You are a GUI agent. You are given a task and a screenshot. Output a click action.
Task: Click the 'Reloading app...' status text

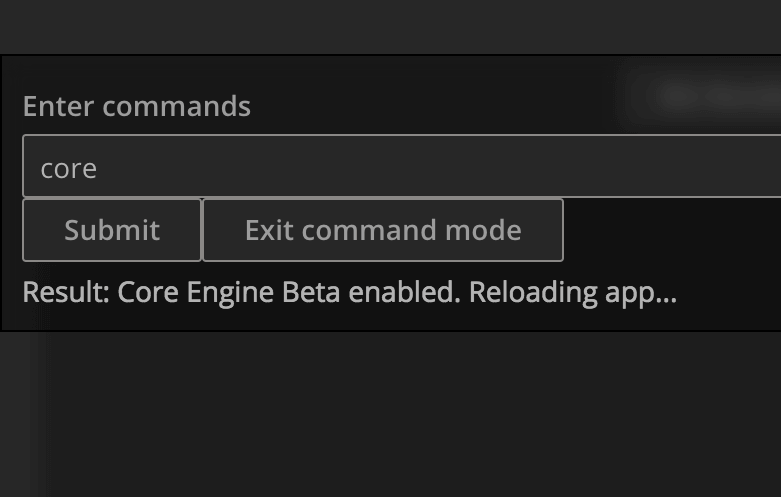pyautogui.click(x=573, y=292)
